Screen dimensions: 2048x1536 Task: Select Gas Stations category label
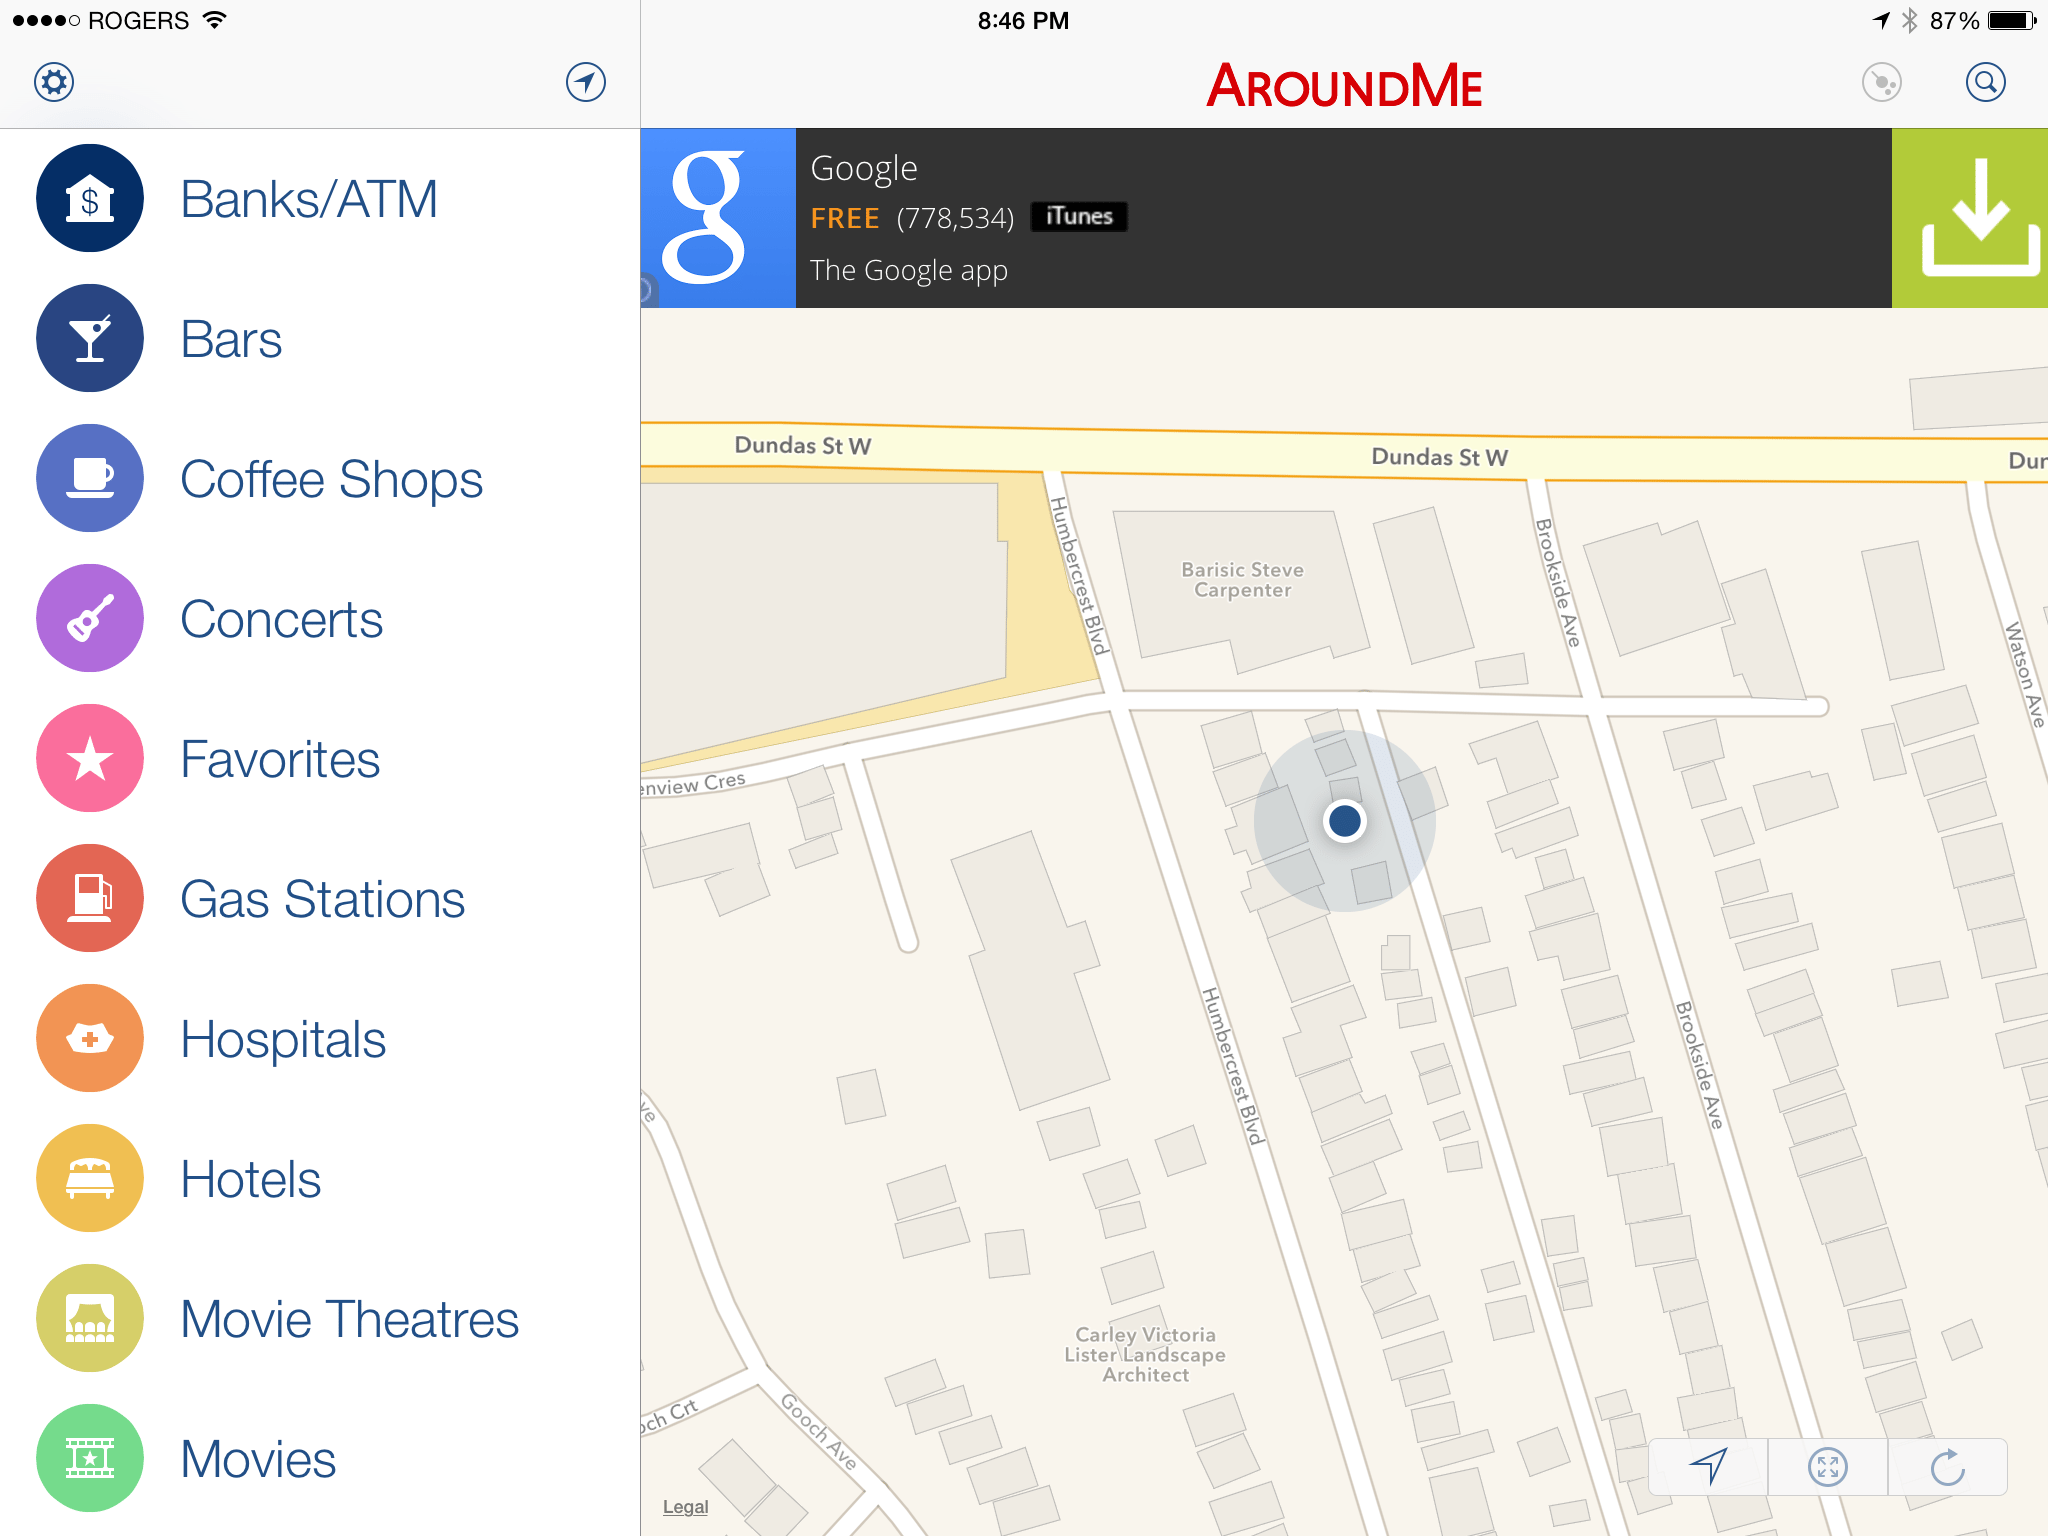tap(323, 899)
